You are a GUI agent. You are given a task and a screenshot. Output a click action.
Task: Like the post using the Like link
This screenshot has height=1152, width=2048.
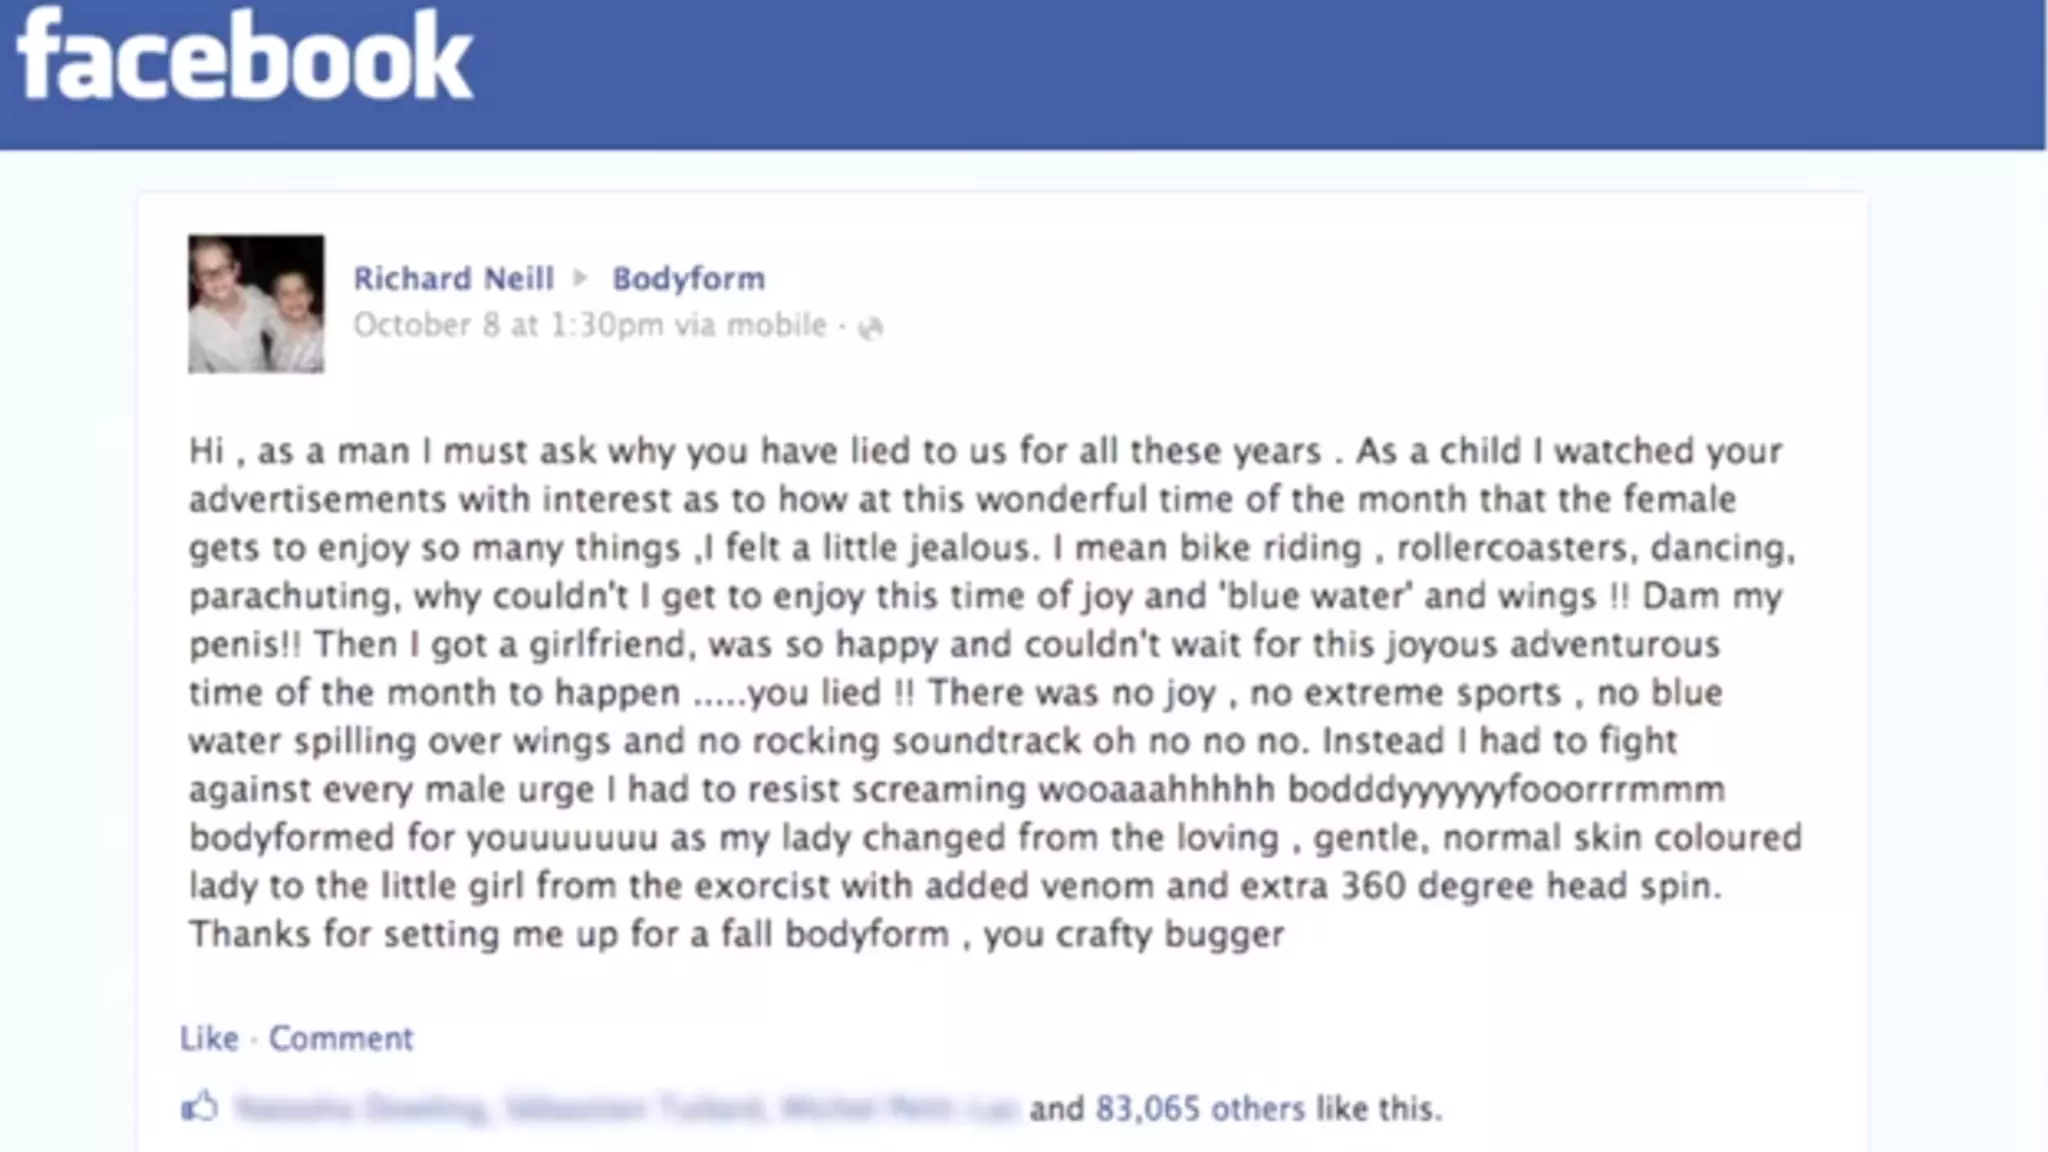tap(209, 1038)
